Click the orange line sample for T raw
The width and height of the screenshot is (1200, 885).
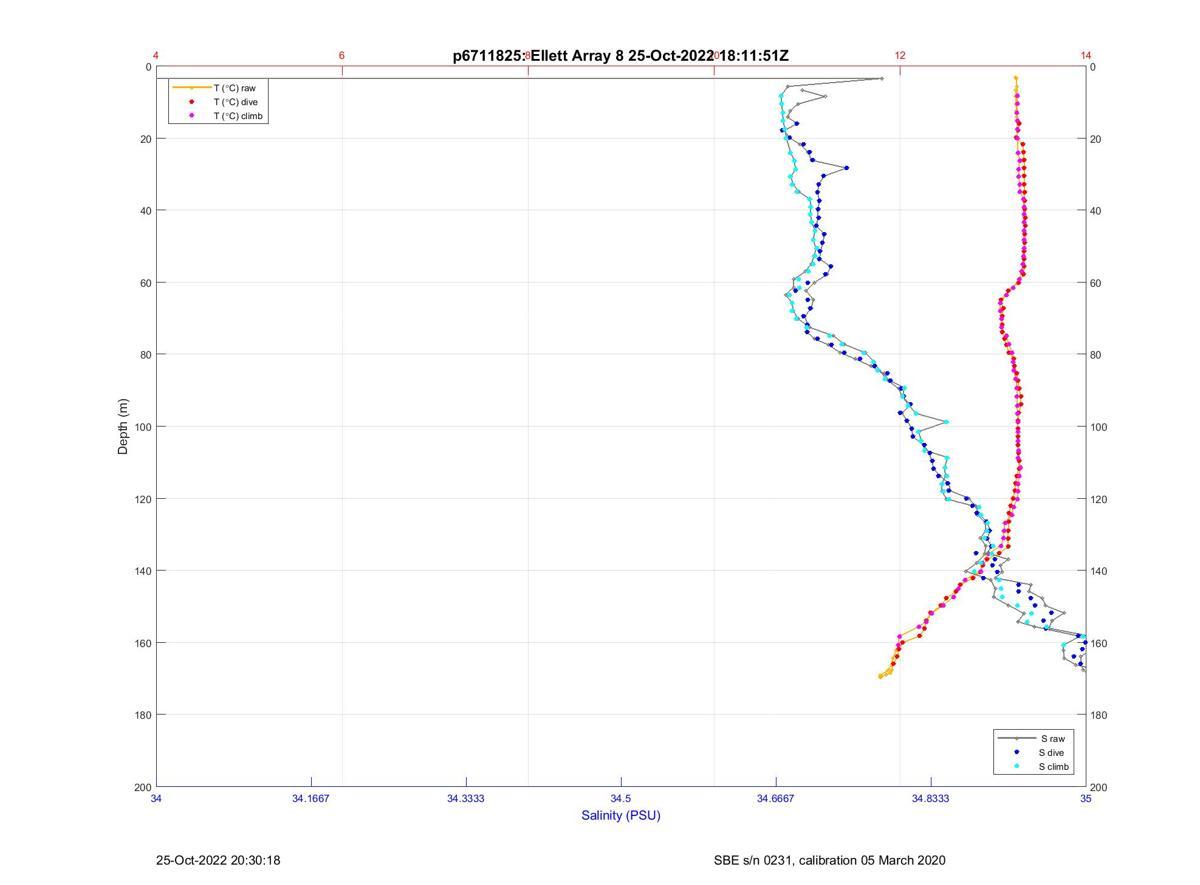(x=192, y=88)
